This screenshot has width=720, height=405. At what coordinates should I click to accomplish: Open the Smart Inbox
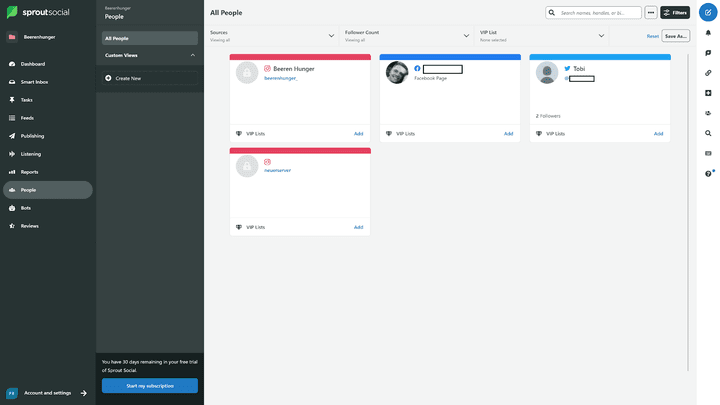click(34, 82)
